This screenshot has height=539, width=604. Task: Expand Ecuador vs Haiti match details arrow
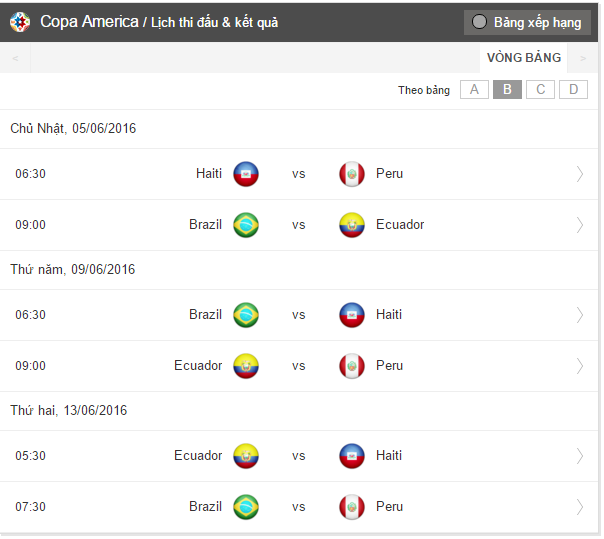pyautogui.click(x=580, y=456)
